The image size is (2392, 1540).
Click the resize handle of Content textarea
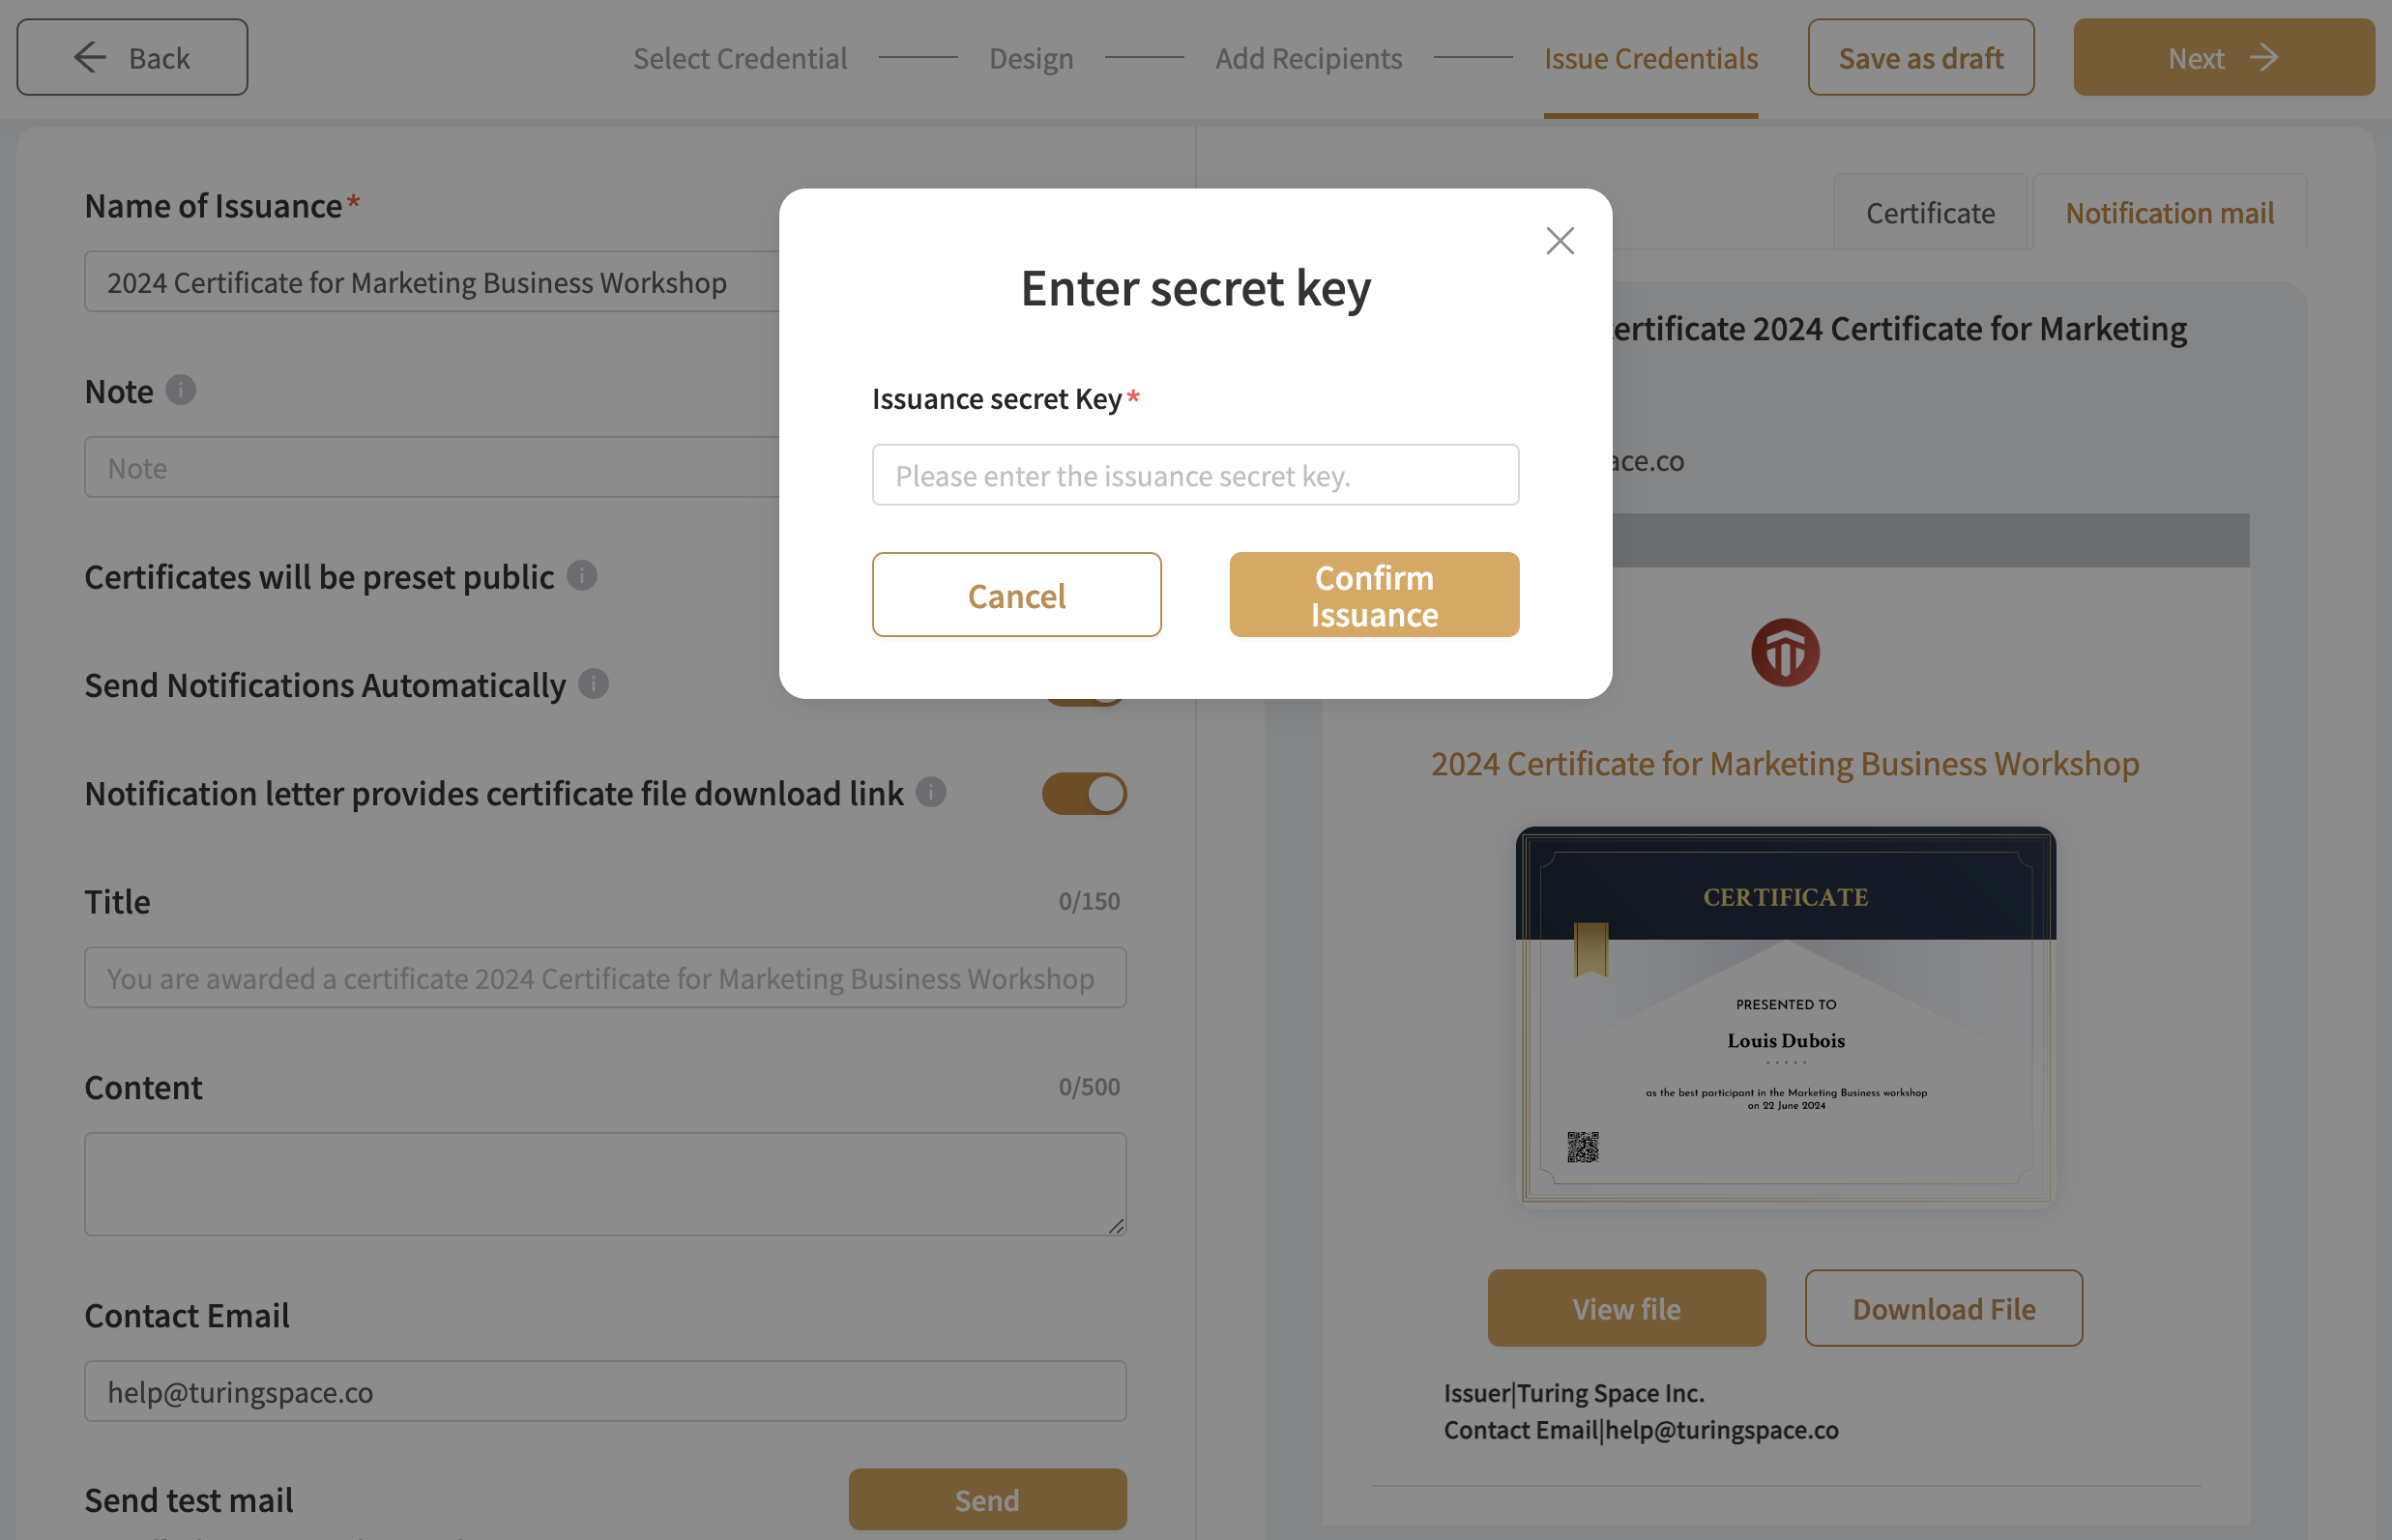coord(1116,1225)
